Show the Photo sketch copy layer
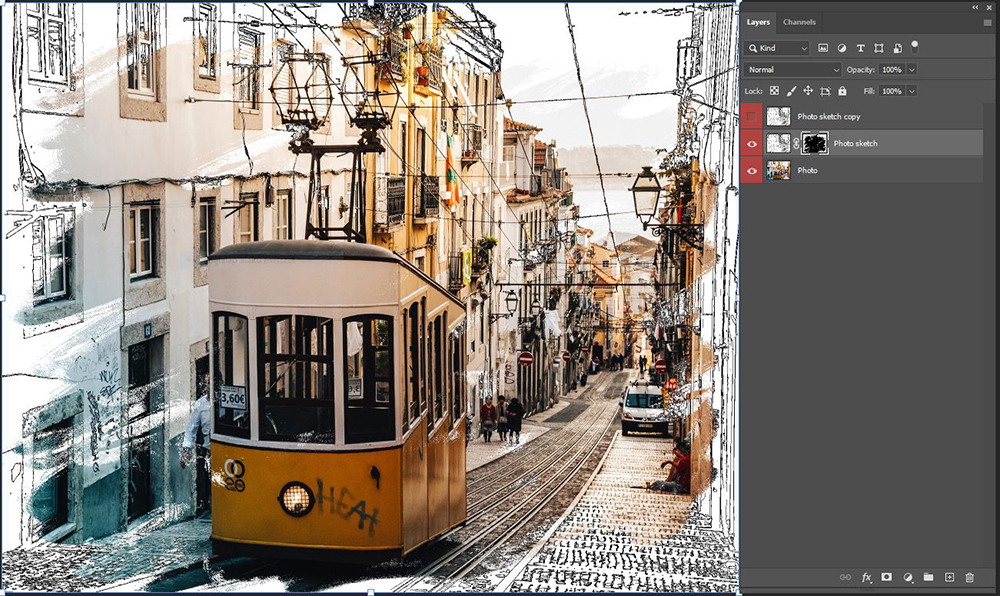Image resolution: width=1000 pixels, height=596 pixels. click(752, 117)
